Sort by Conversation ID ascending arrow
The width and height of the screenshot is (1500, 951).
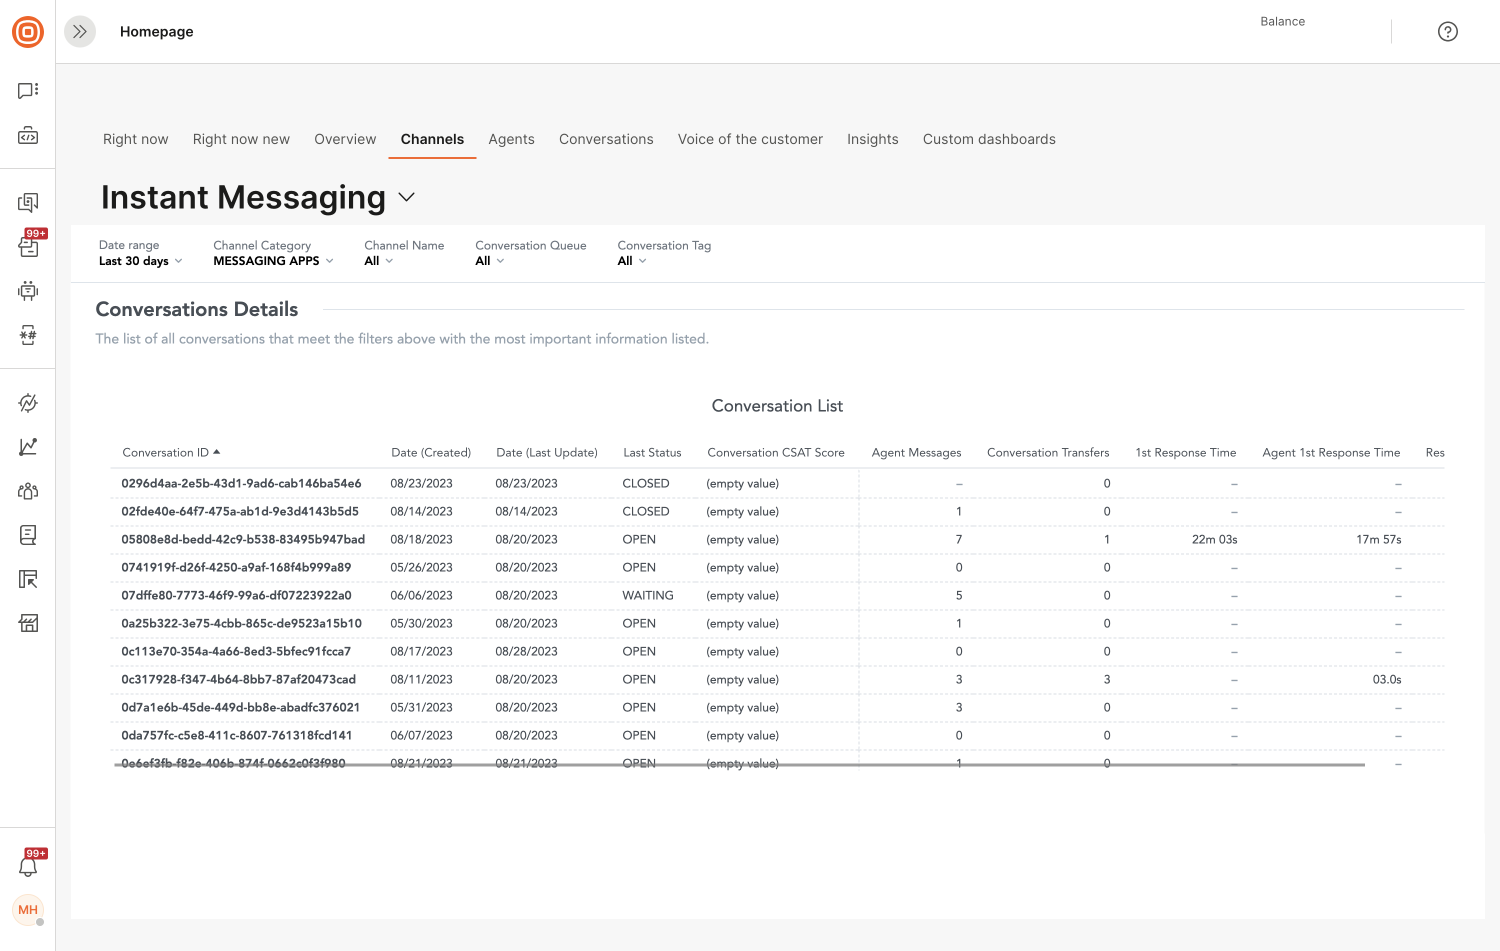tap(217, 452)
